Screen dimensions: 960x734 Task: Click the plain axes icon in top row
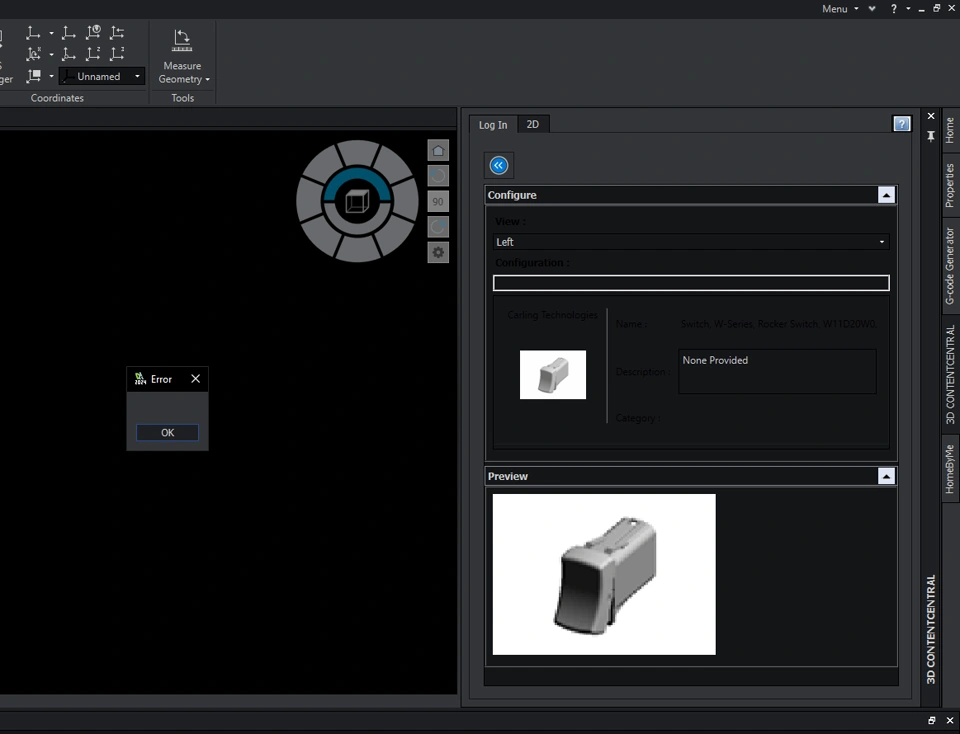point(69,33)
